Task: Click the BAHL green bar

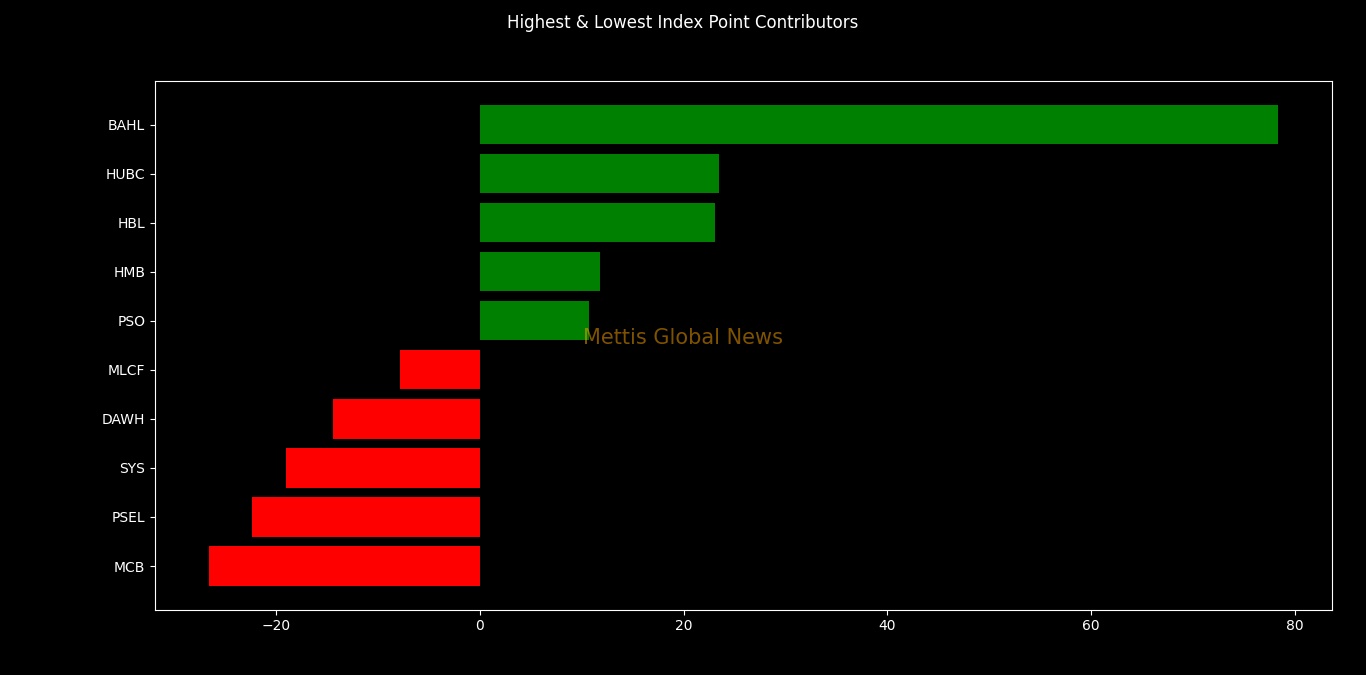Action: (879, 125)
